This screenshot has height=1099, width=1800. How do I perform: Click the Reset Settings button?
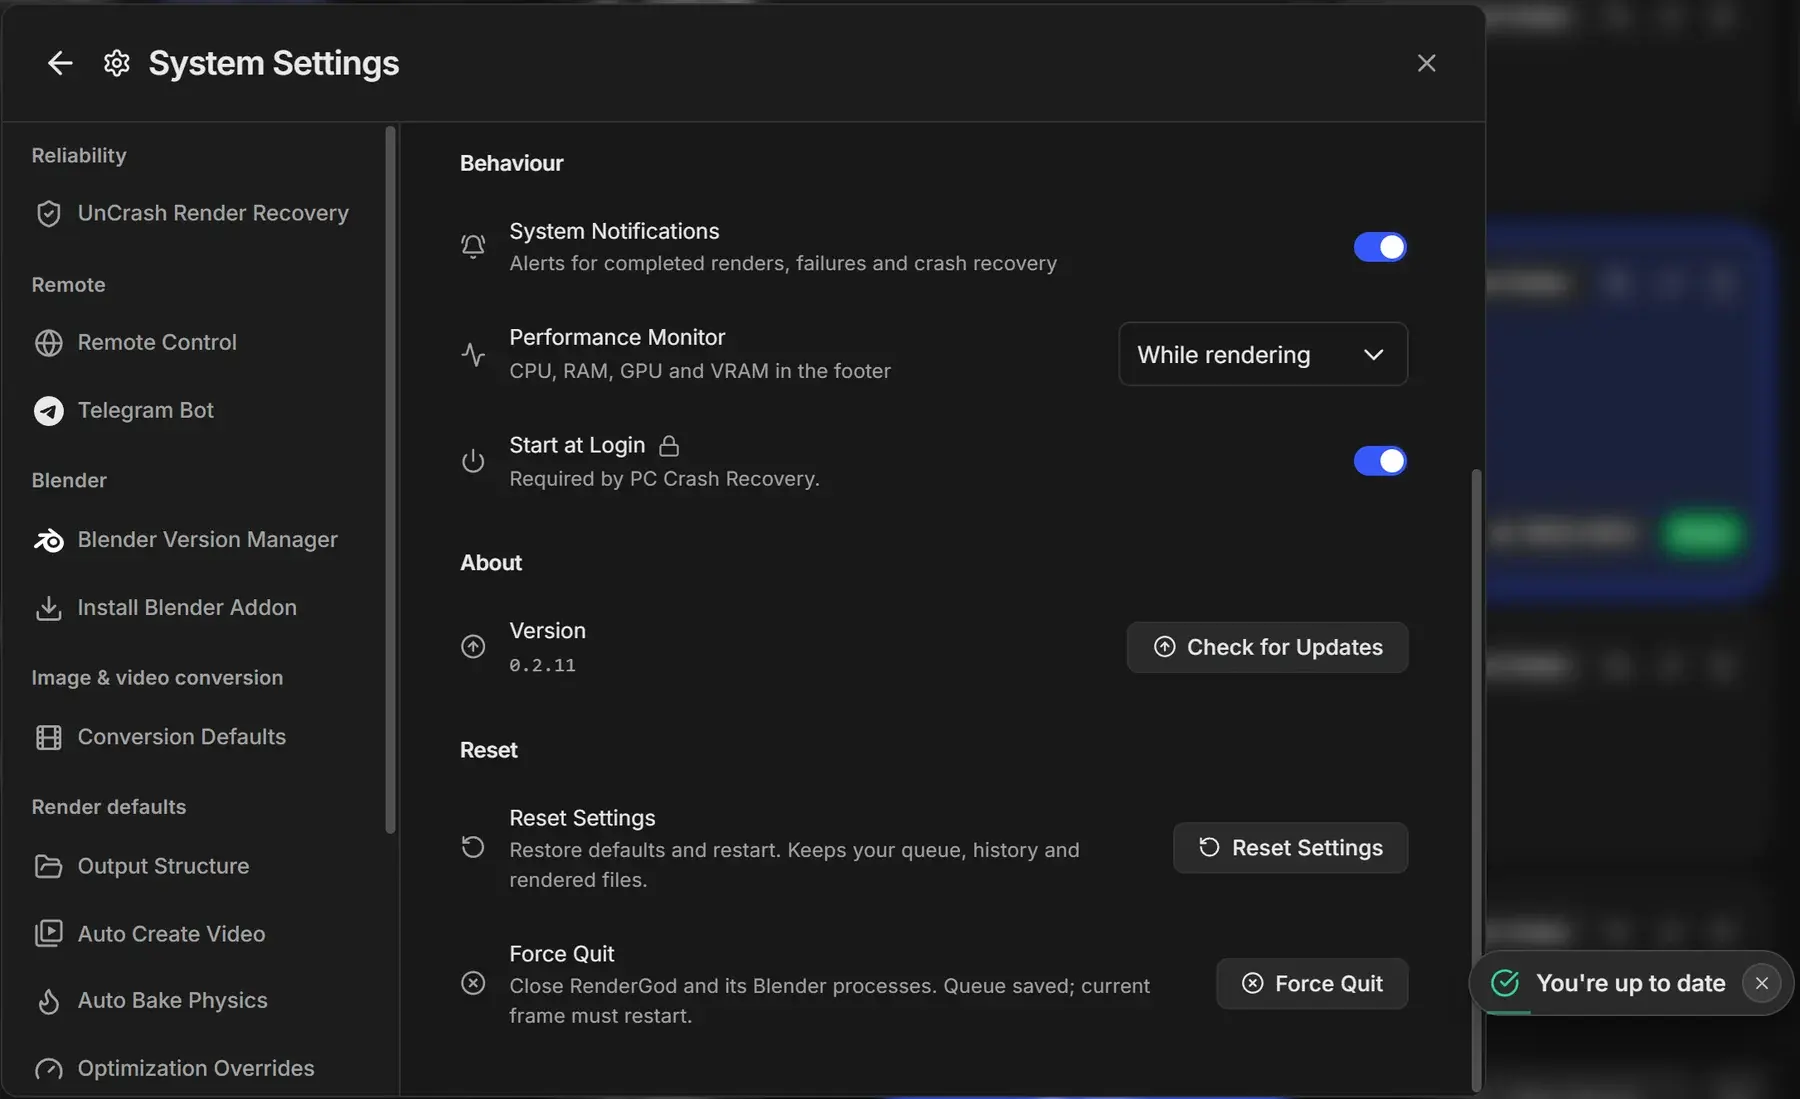(x=1290, y=848)
